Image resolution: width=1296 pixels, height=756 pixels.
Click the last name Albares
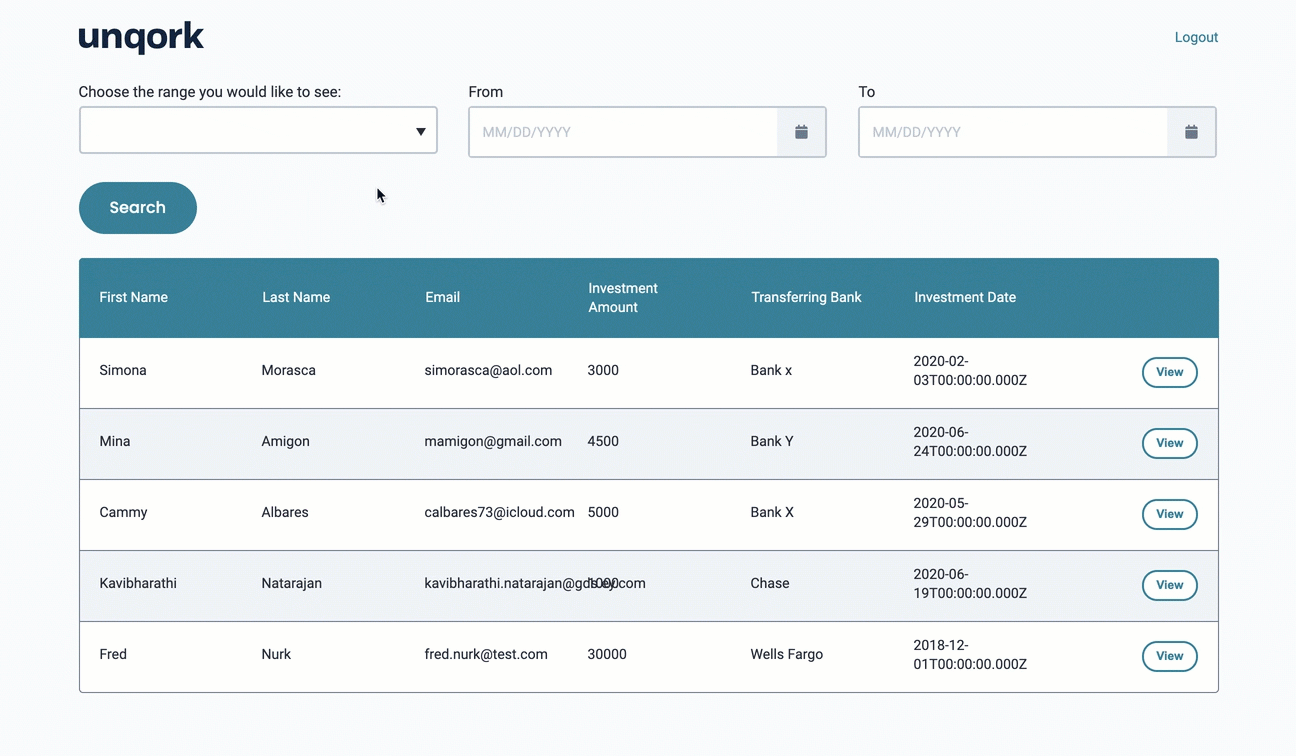[285, 512]
